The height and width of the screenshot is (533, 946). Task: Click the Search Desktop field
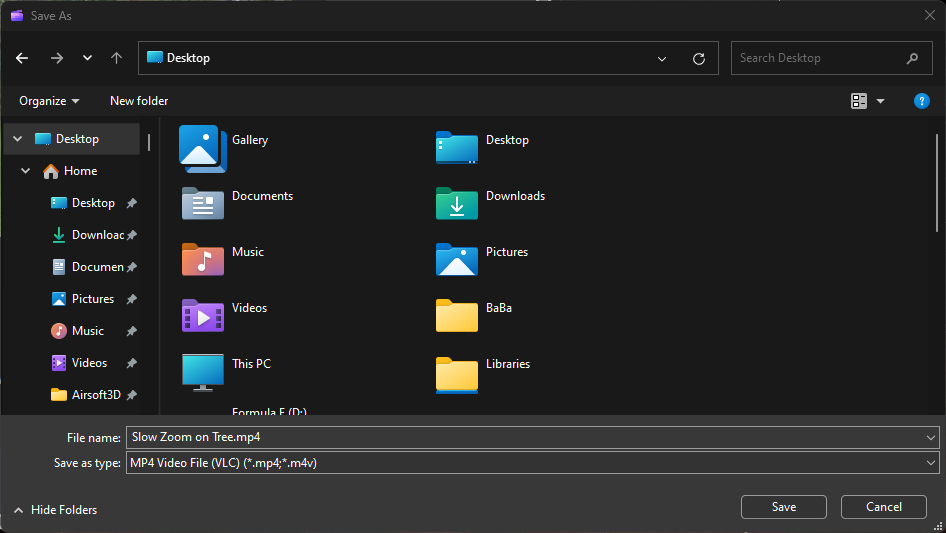click(x=820, y=58)
